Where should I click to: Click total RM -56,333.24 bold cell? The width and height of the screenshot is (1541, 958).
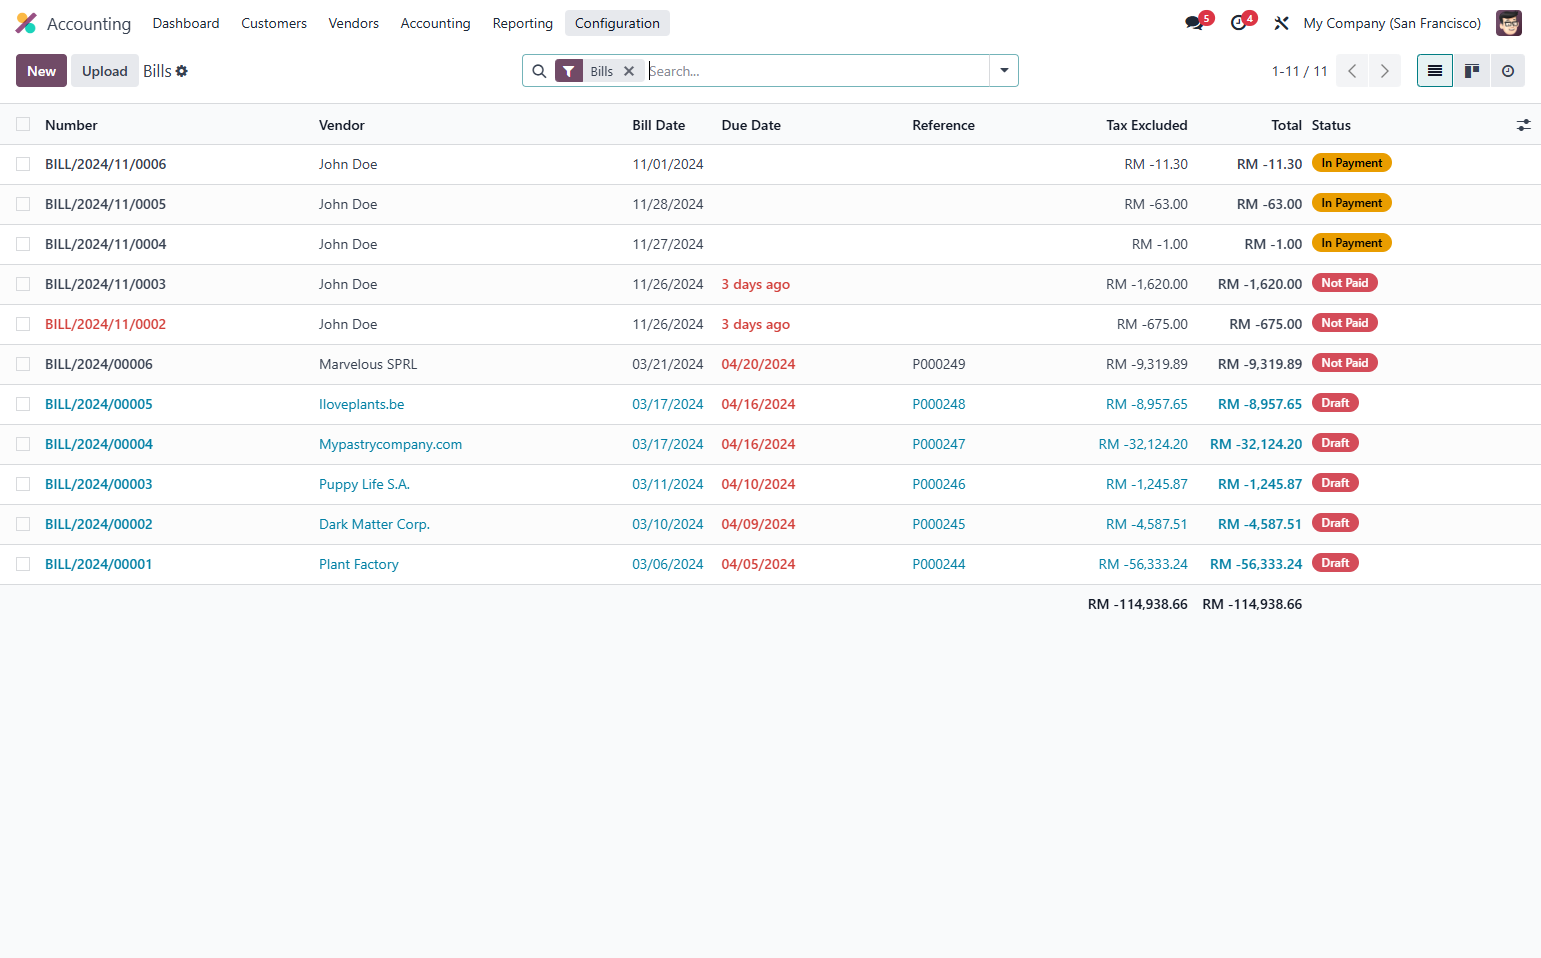[1256, 564]
